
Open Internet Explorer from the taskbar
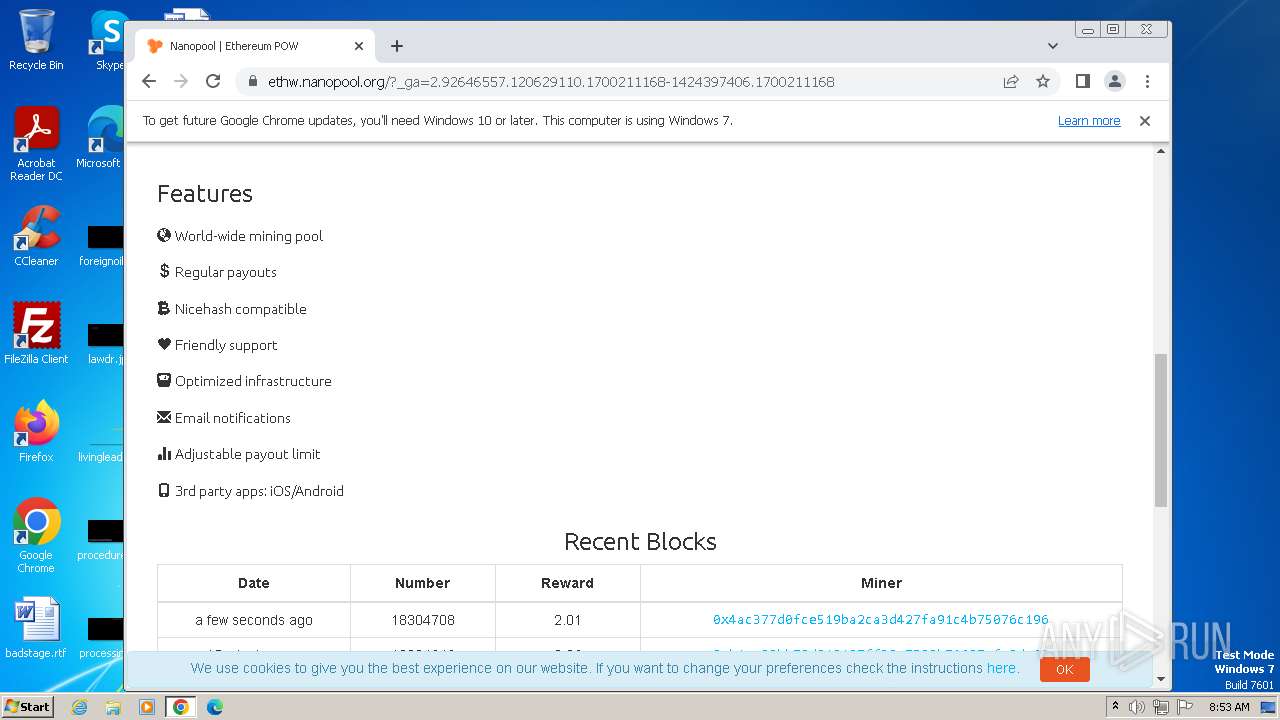(79, 707)
